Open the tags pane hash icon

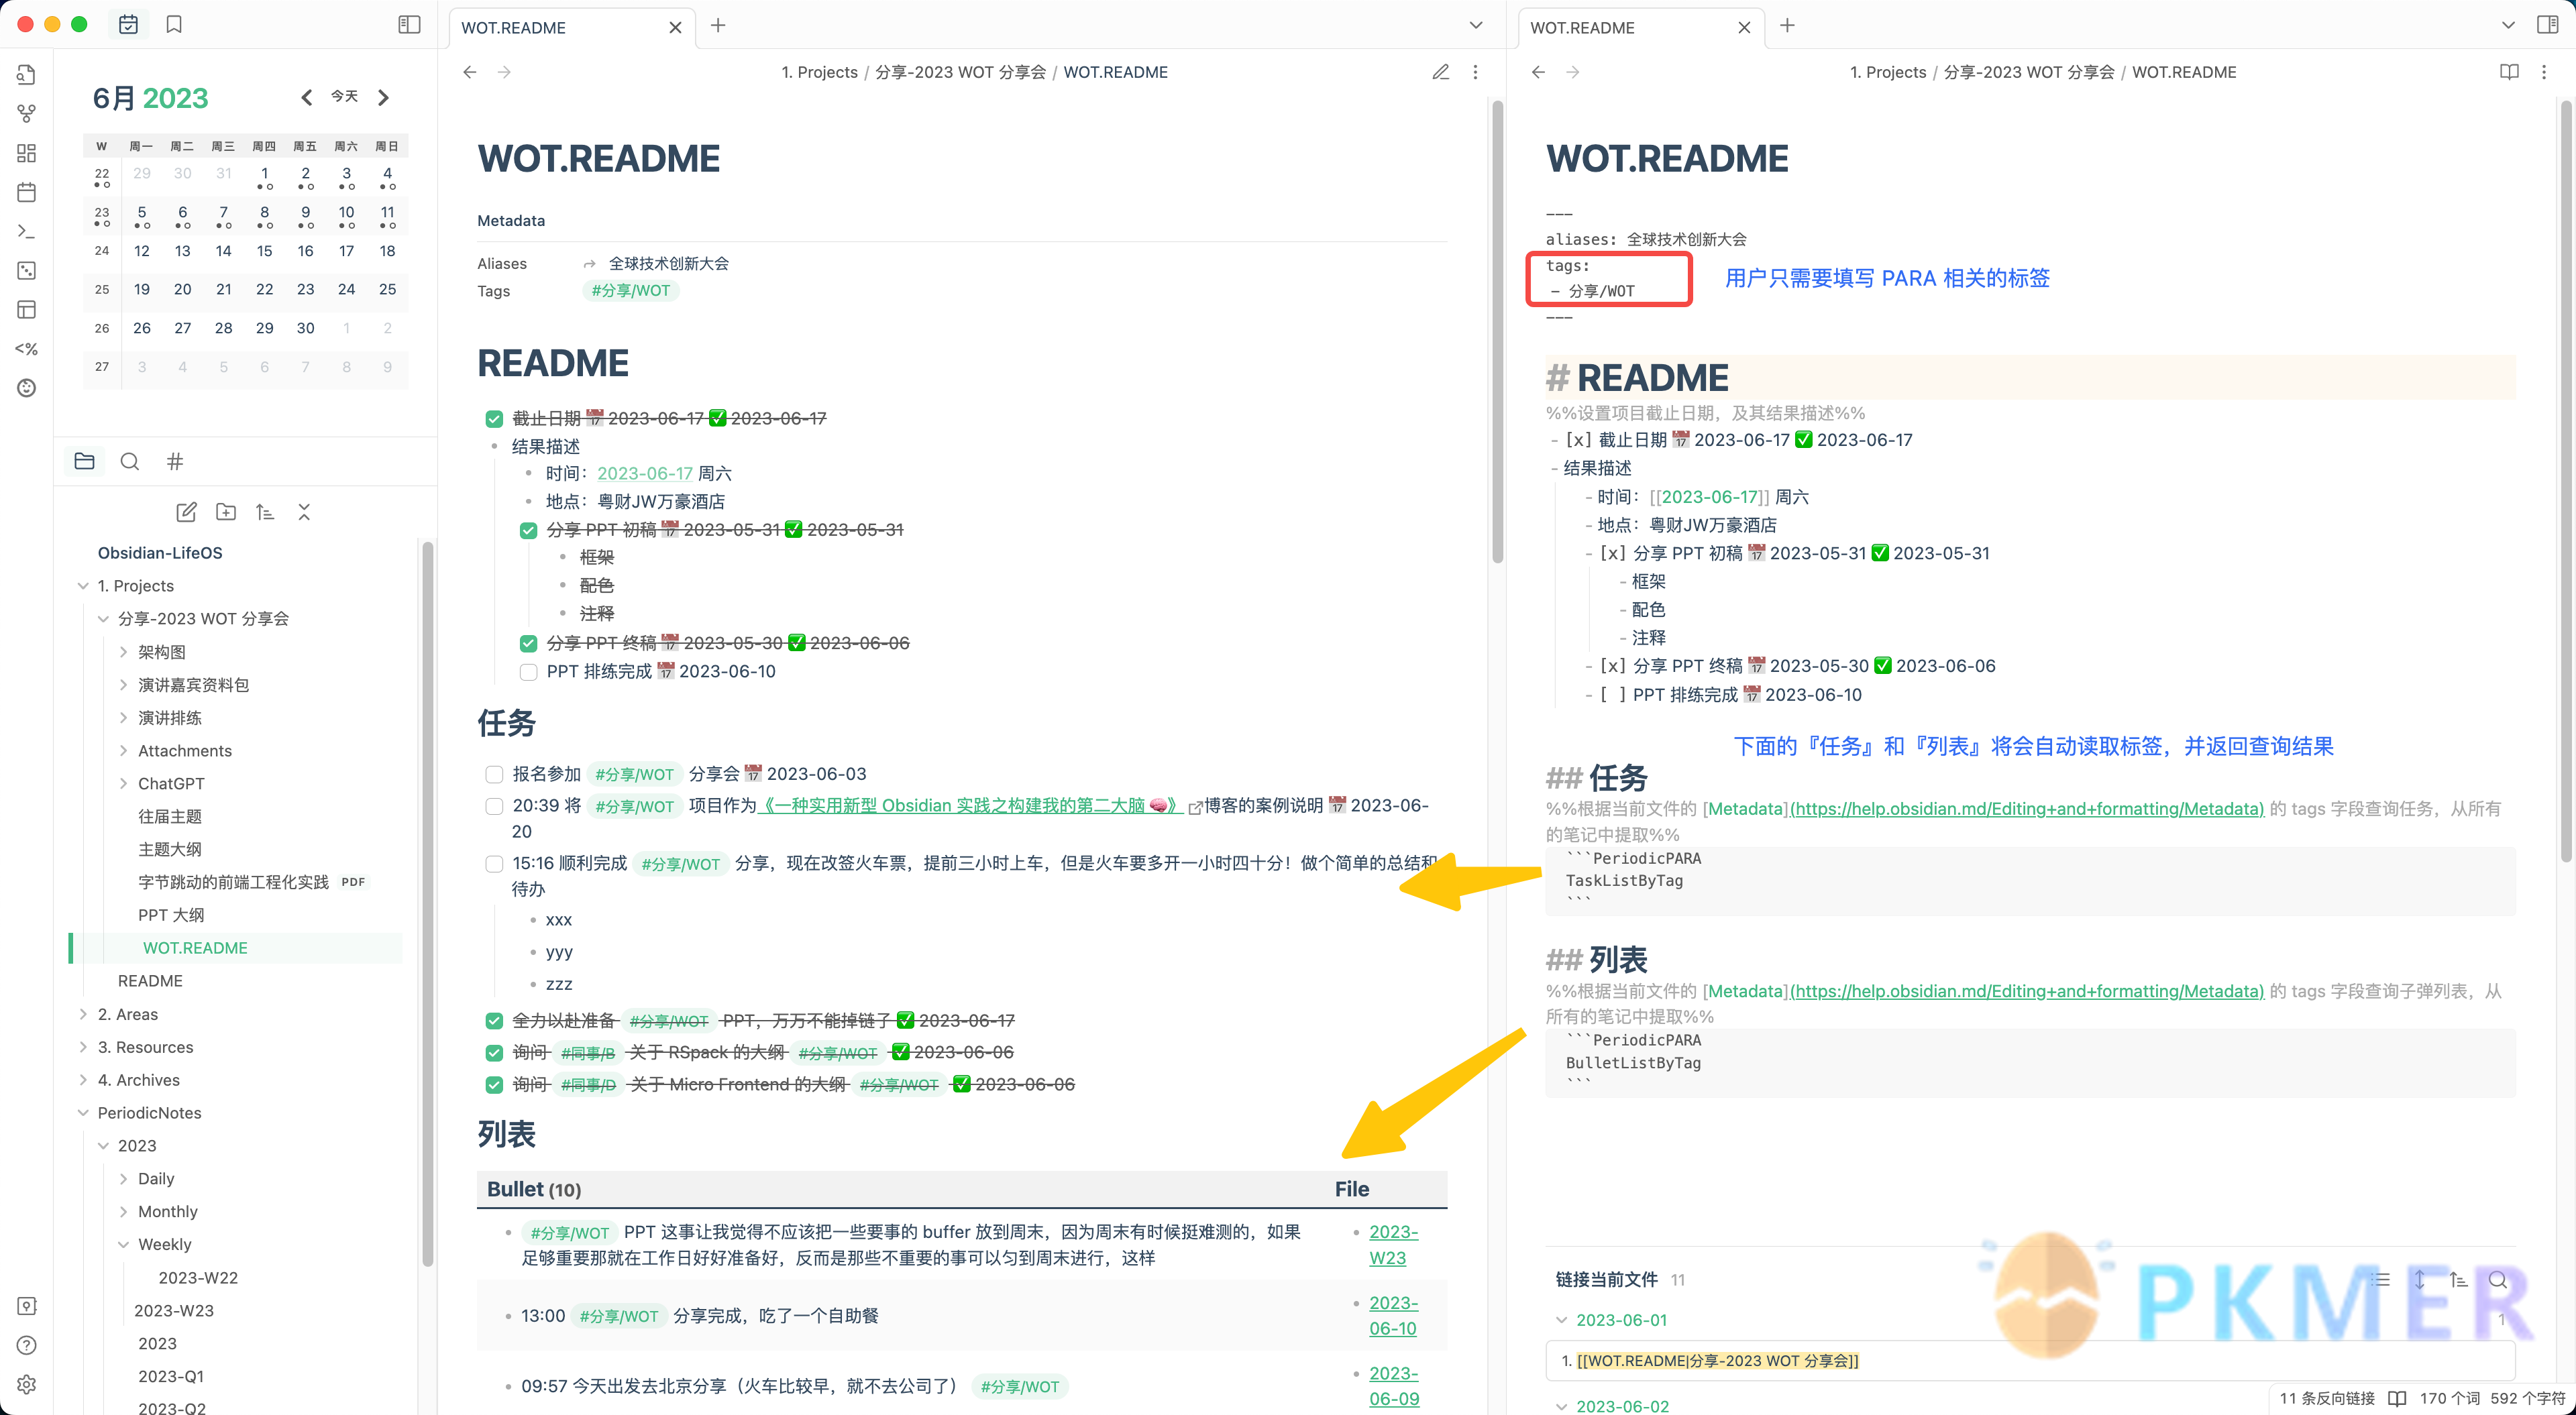coord(175,461)
